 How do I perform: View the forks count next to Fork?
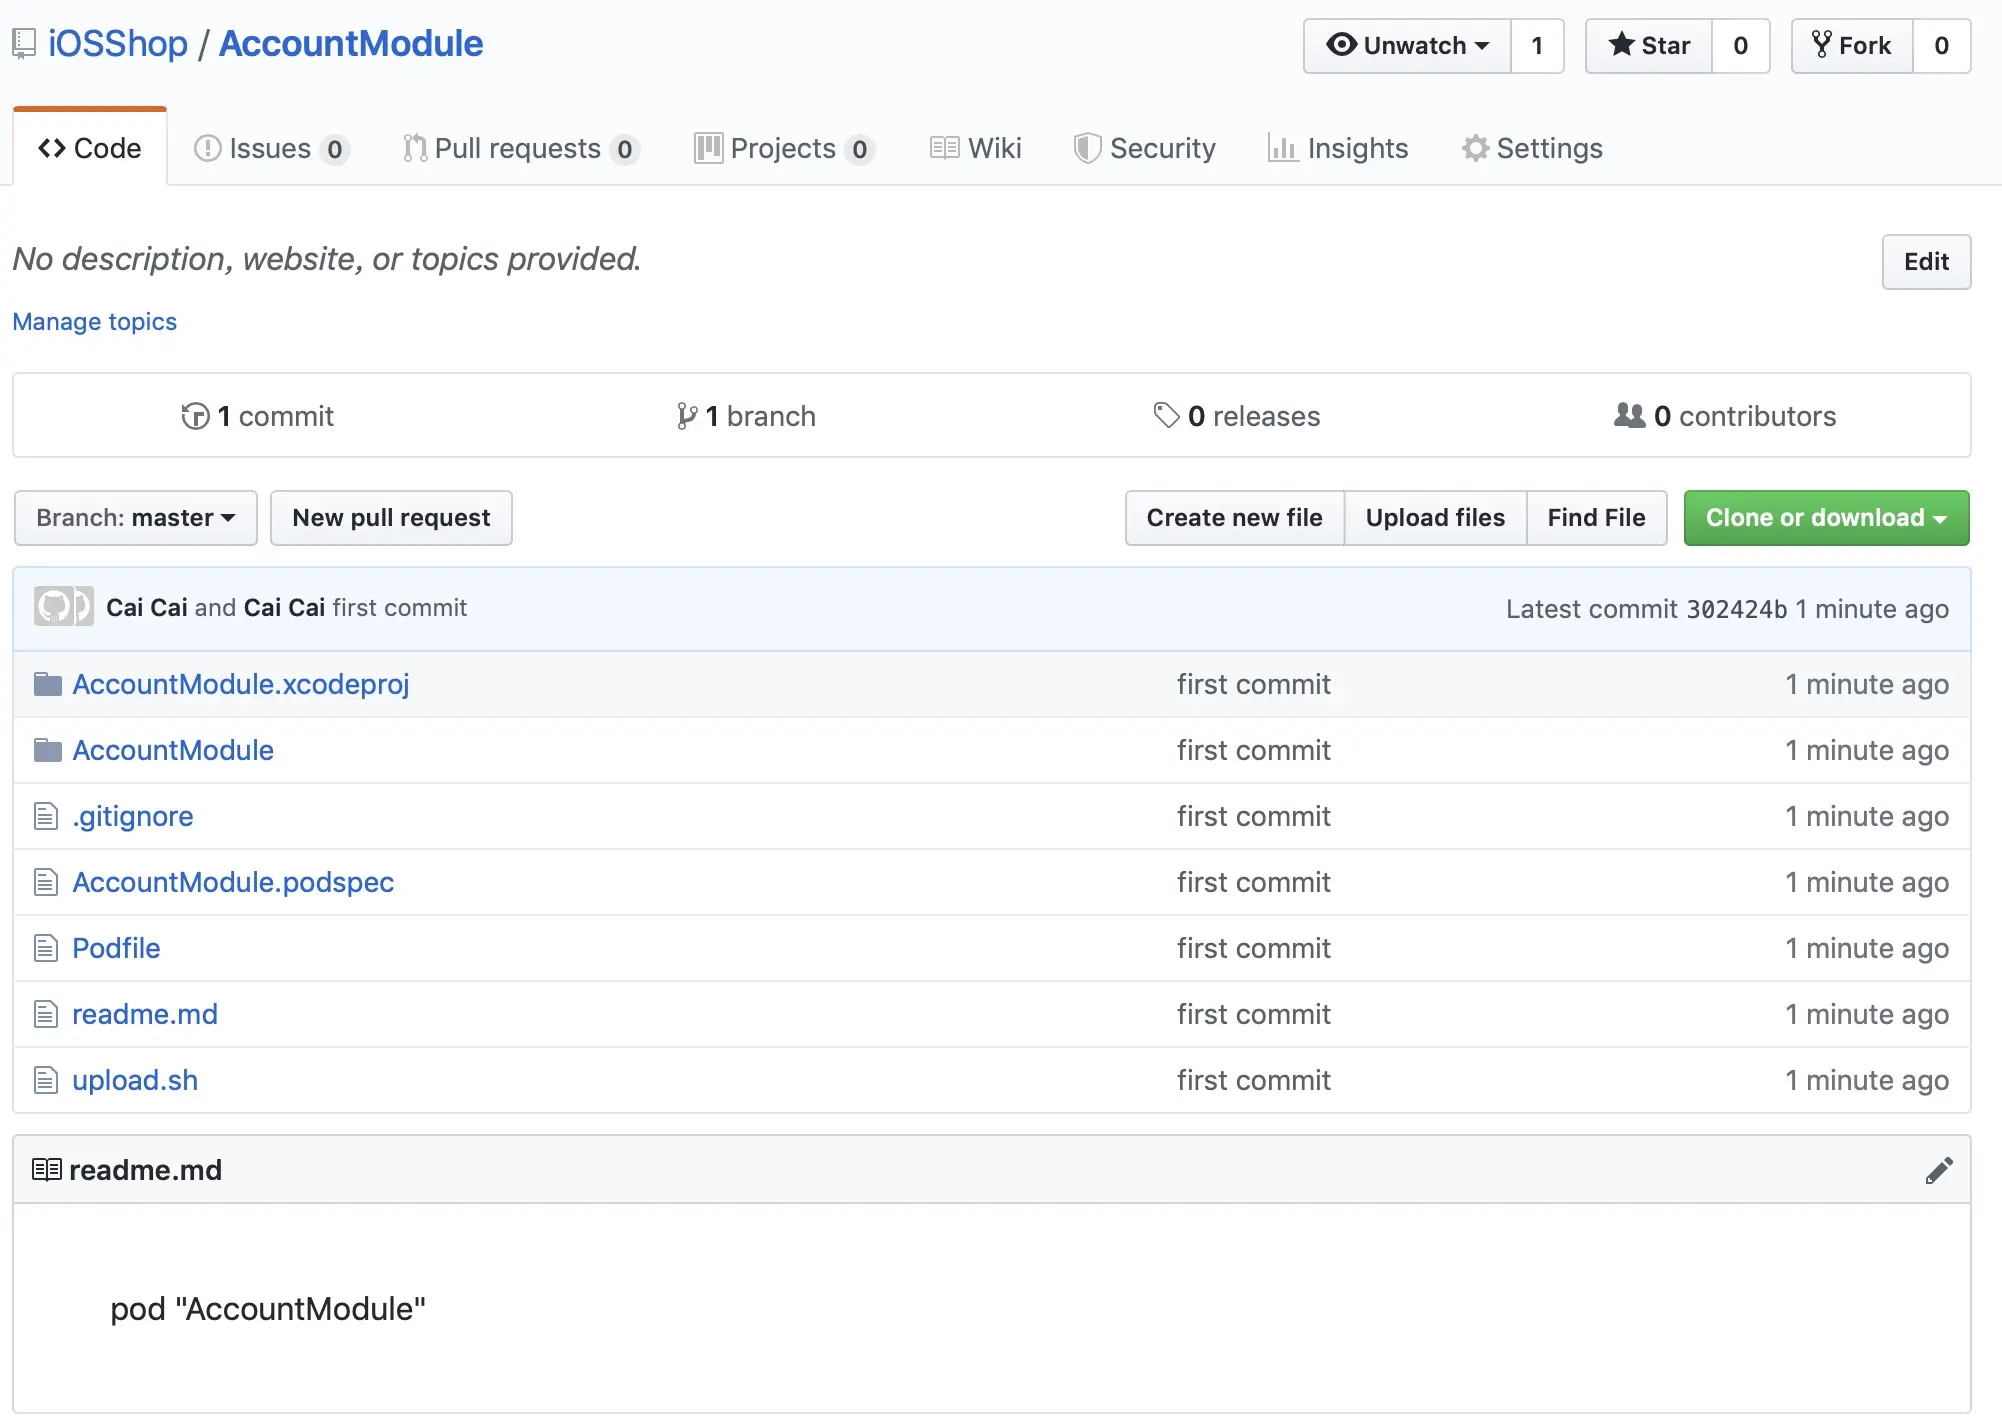click(x=1942, y=46)
